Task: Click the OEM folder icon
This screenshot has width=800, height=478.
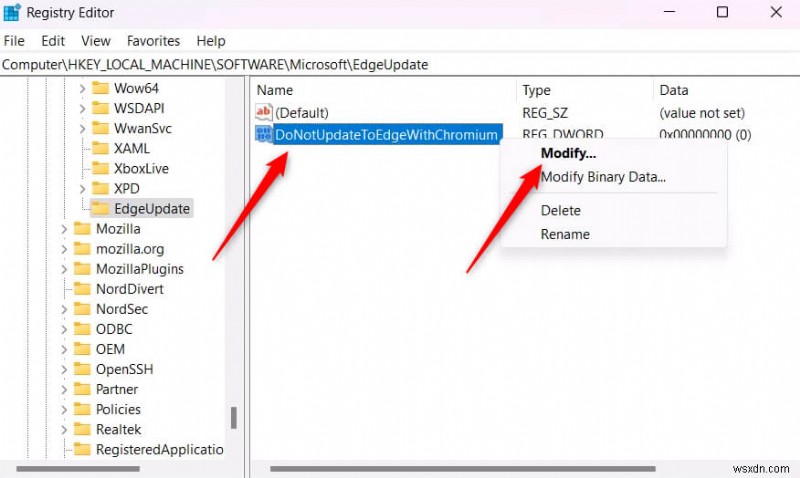Action: click(82, 349)
